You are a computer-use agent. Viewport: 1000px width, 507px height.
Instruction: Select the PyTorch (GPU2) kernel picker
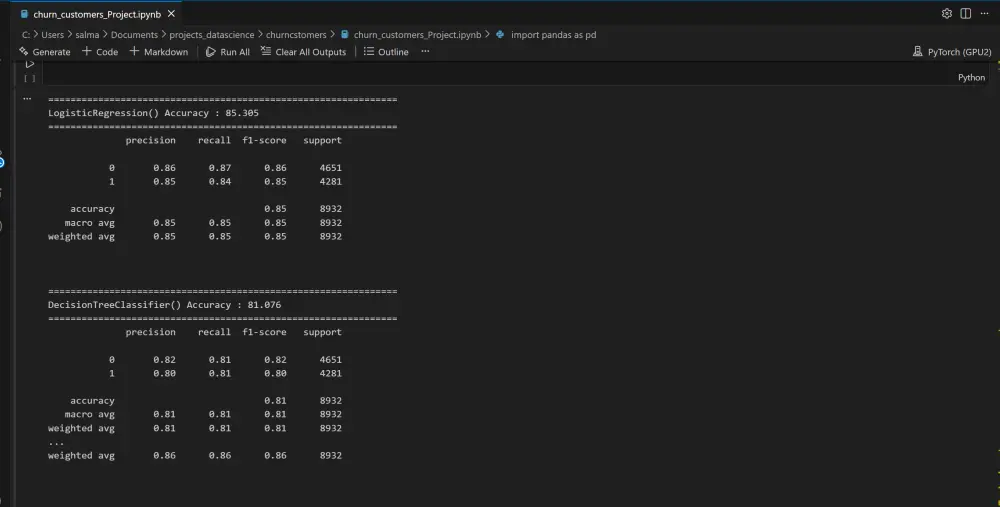point(952,52)
